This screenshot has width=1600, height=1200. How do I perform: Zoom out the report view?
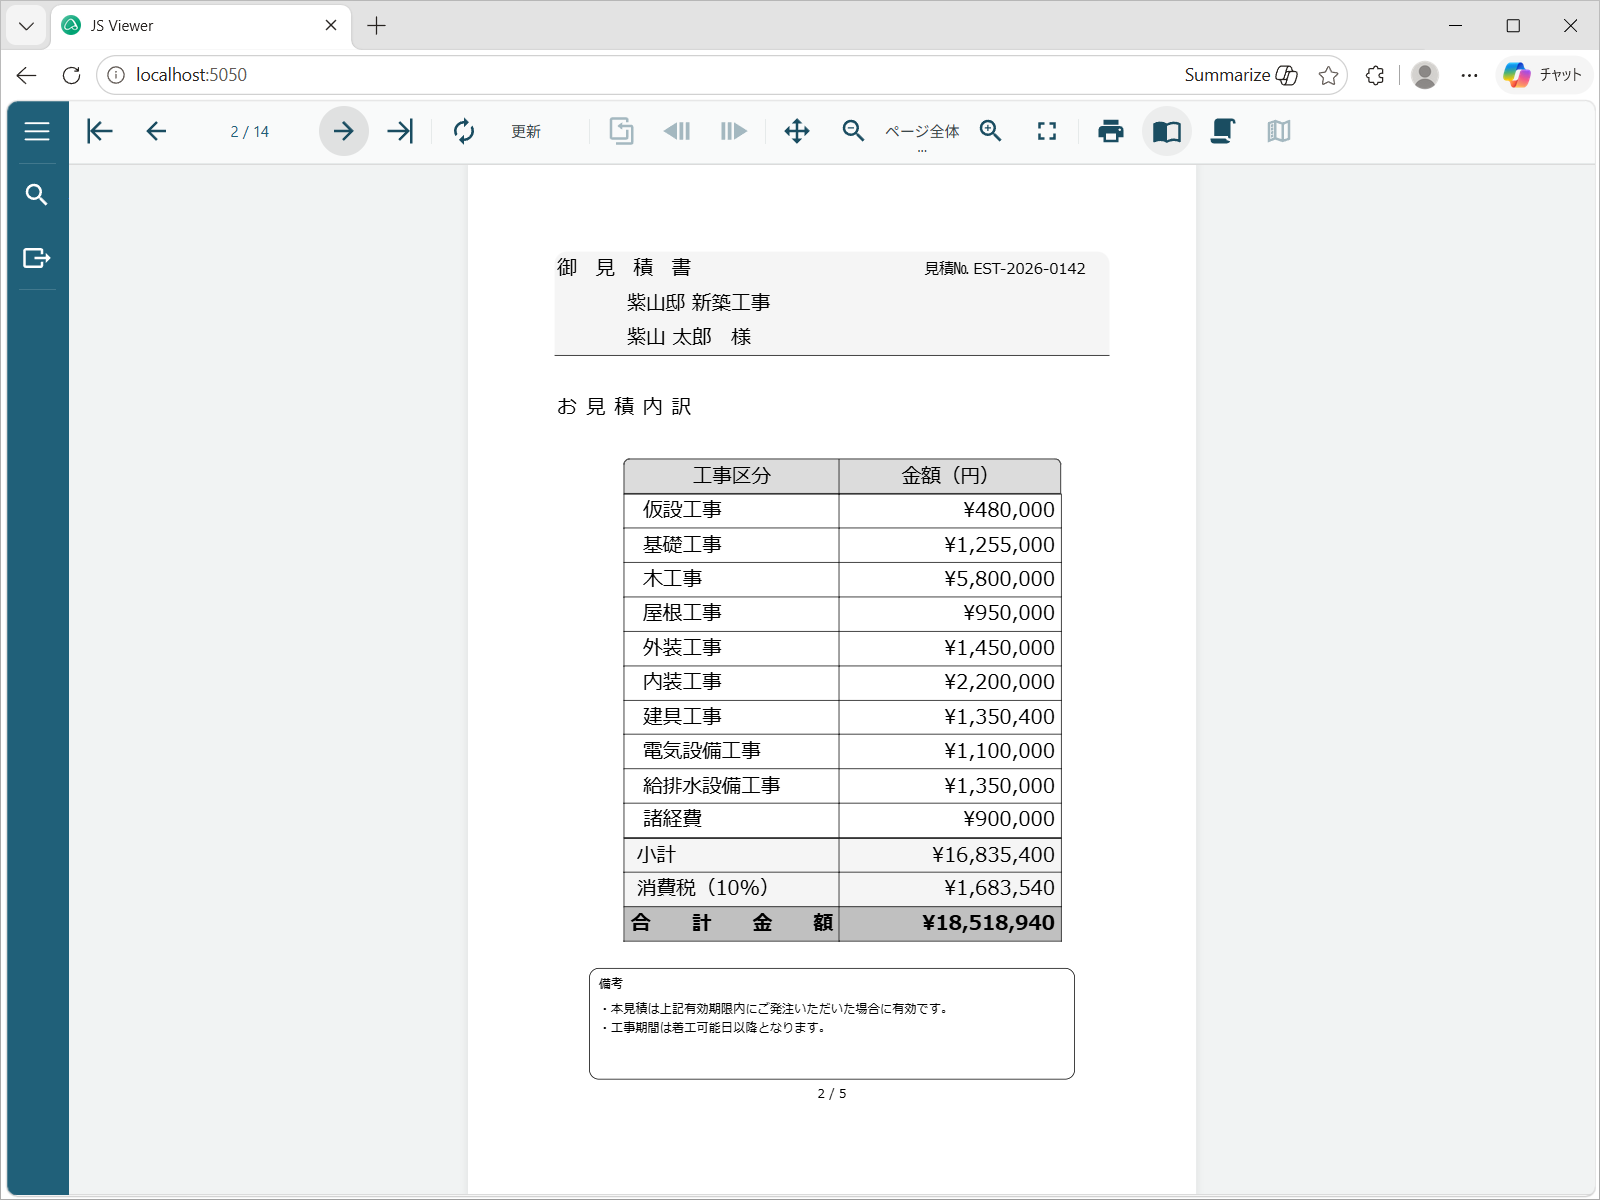tap(853, 131)
